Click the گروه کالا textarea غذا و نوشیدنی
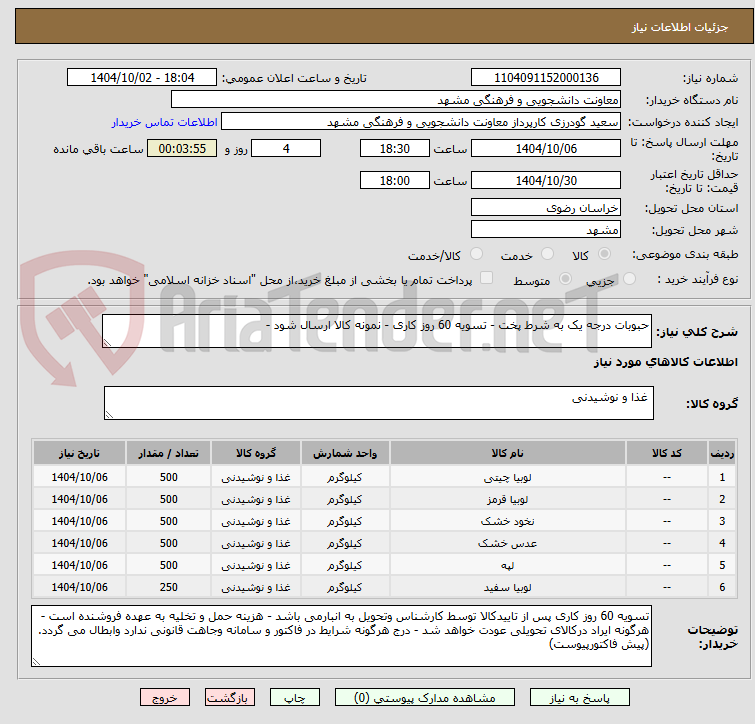 click(x=378, y=402)
